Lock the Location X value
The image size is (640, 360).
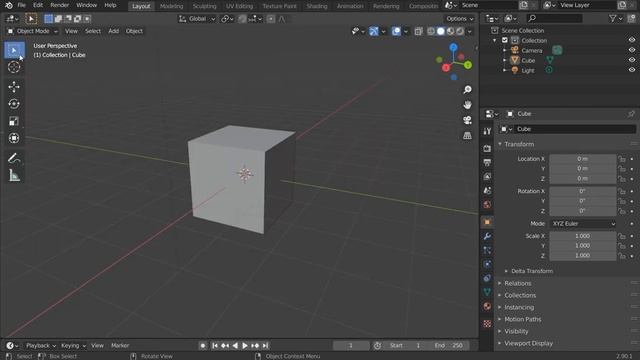622,159
